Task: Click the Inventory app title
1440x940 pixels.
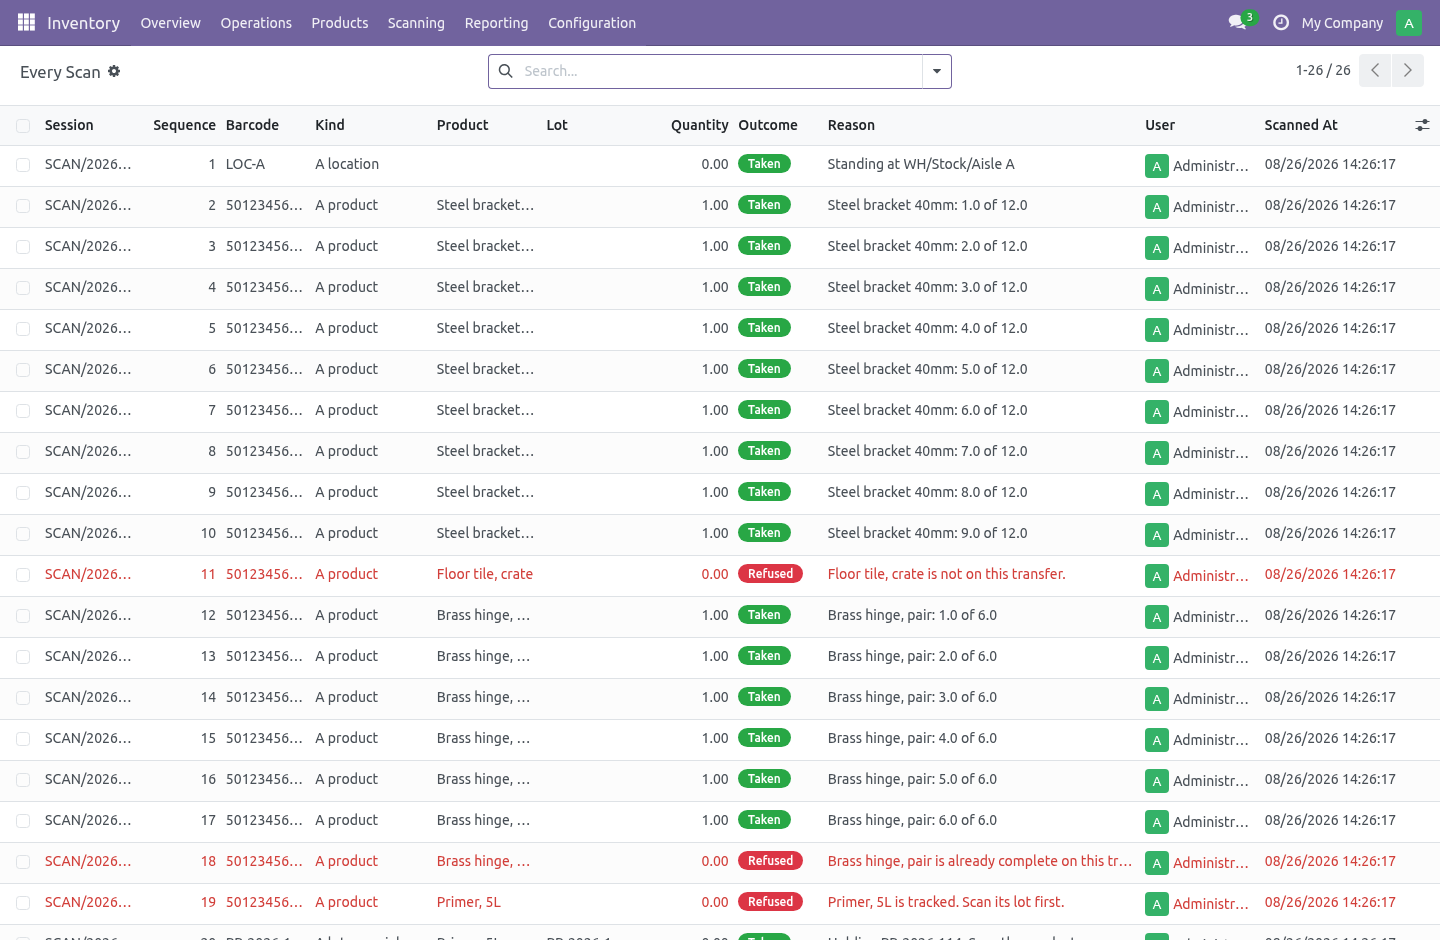Action: coord(83,23)
